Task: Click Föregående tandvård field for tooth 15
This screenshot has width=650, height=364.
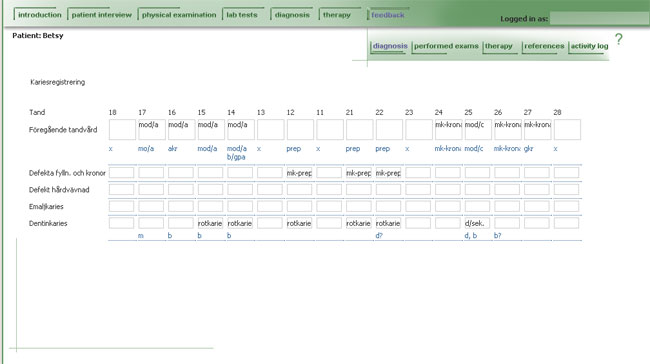Action: (x=211, y=129)
